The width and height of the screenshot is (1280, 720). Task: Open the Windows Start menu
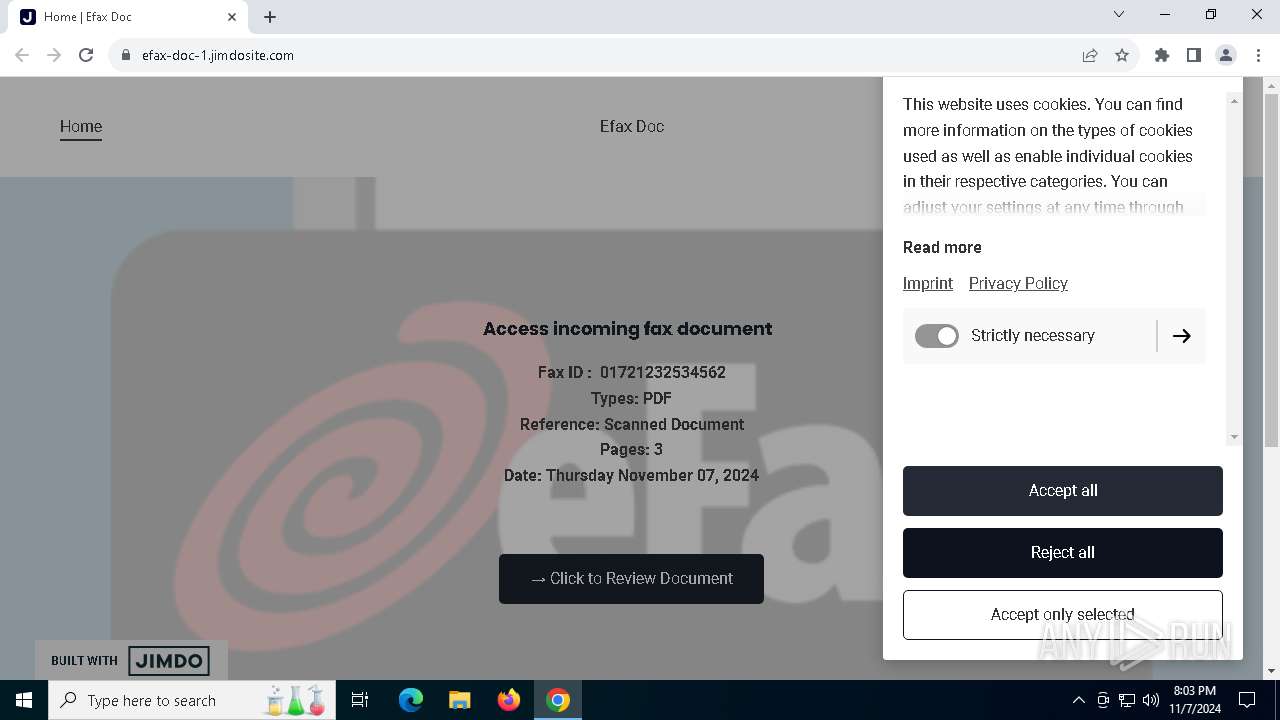pos(24,700)
